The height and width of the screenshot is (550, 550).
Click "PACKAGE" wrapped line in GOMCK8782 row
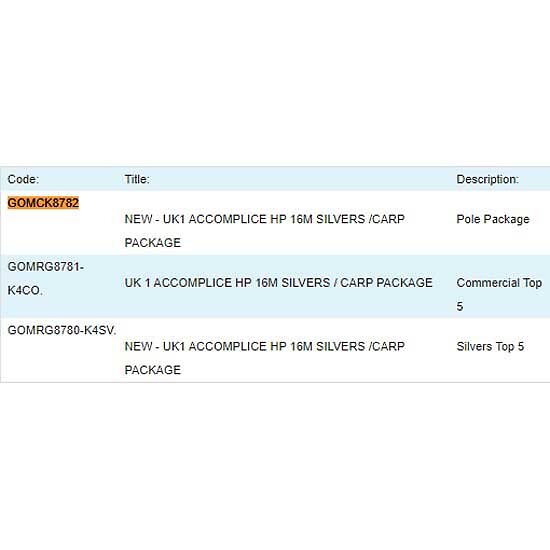click(x=153, y=243)
